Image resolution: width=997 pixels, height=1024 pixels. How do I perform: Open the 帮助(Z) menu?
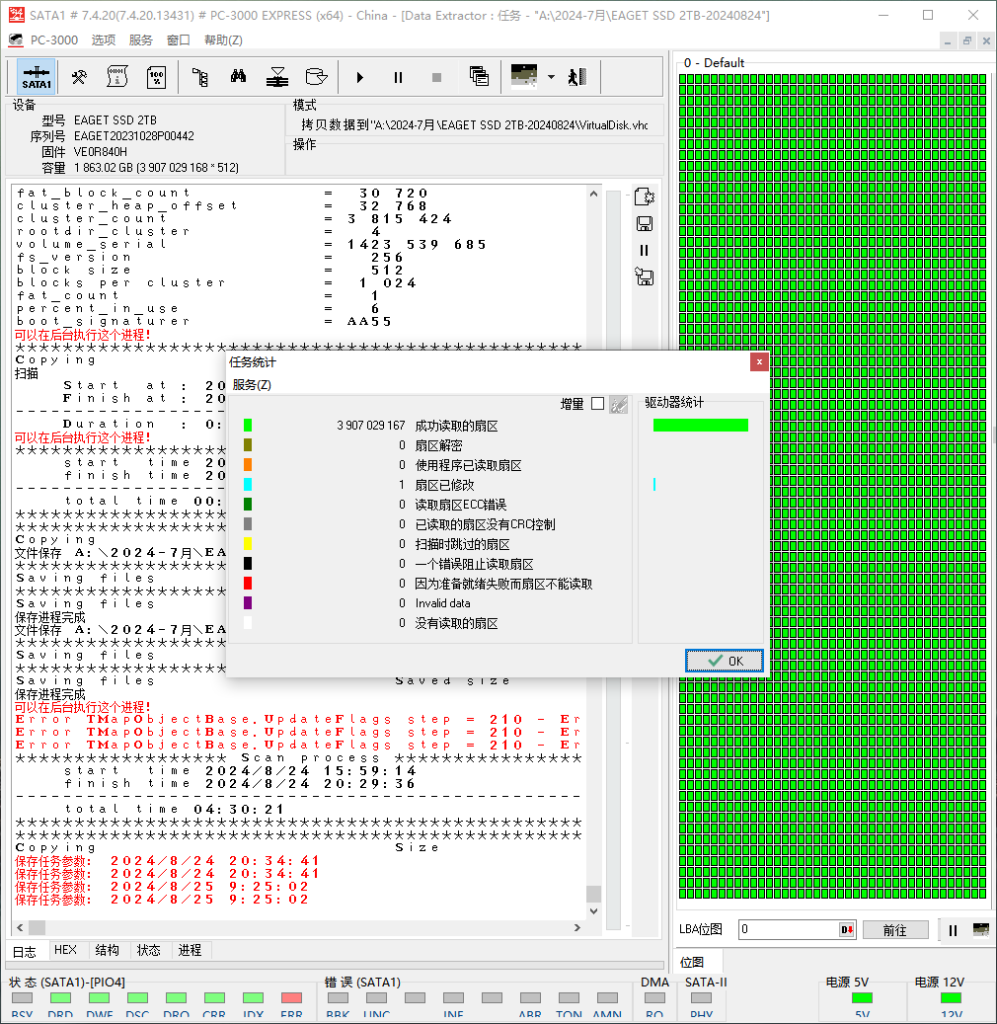point(223,40)
